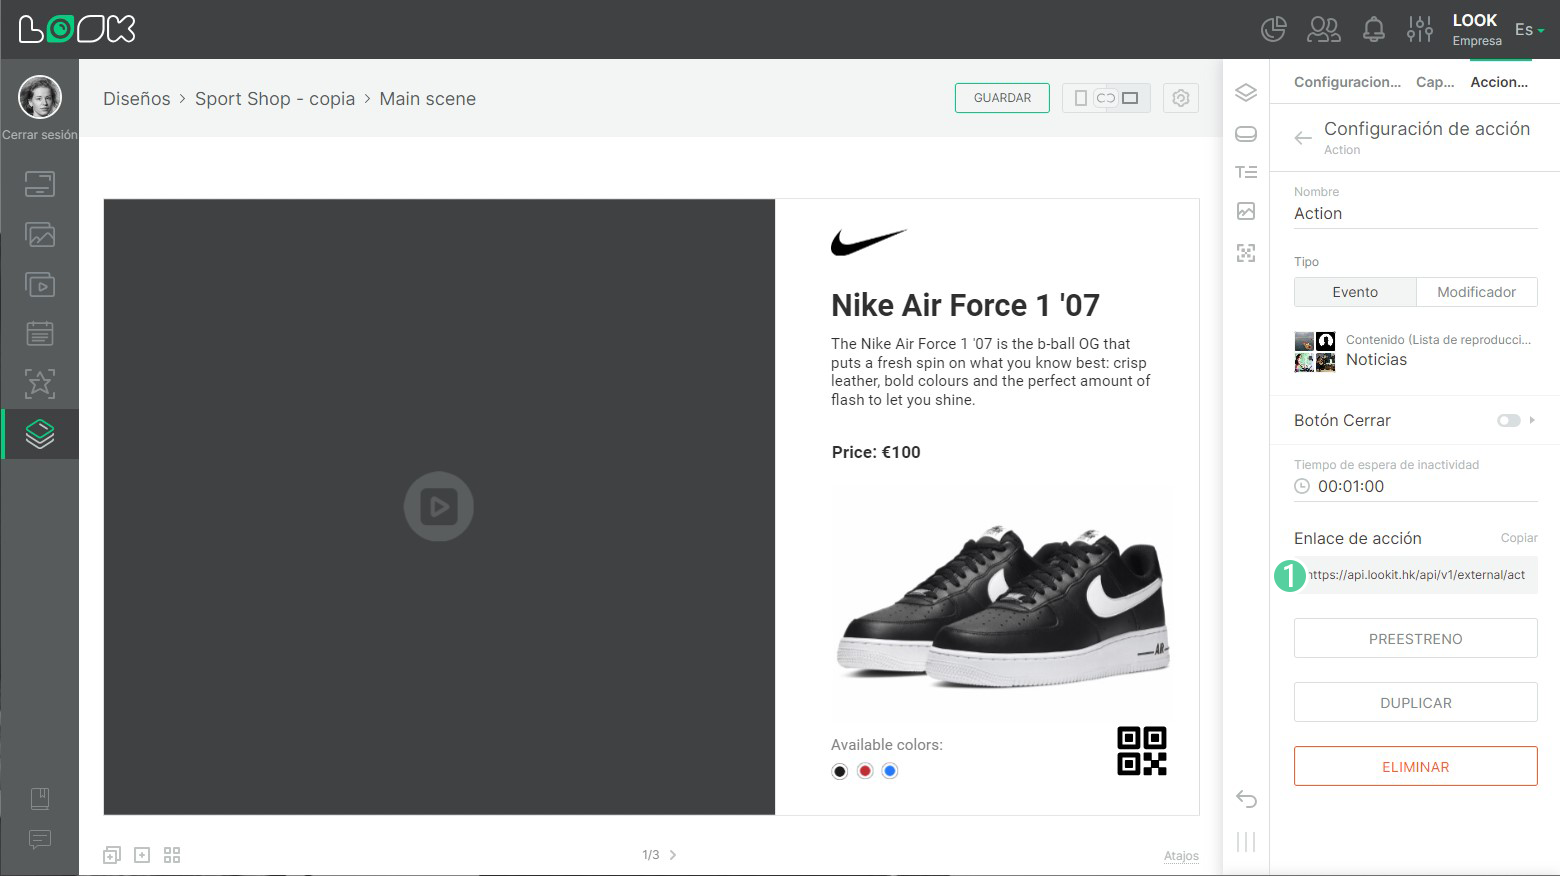
Task: Select the button element tool
Action: 1246,134
